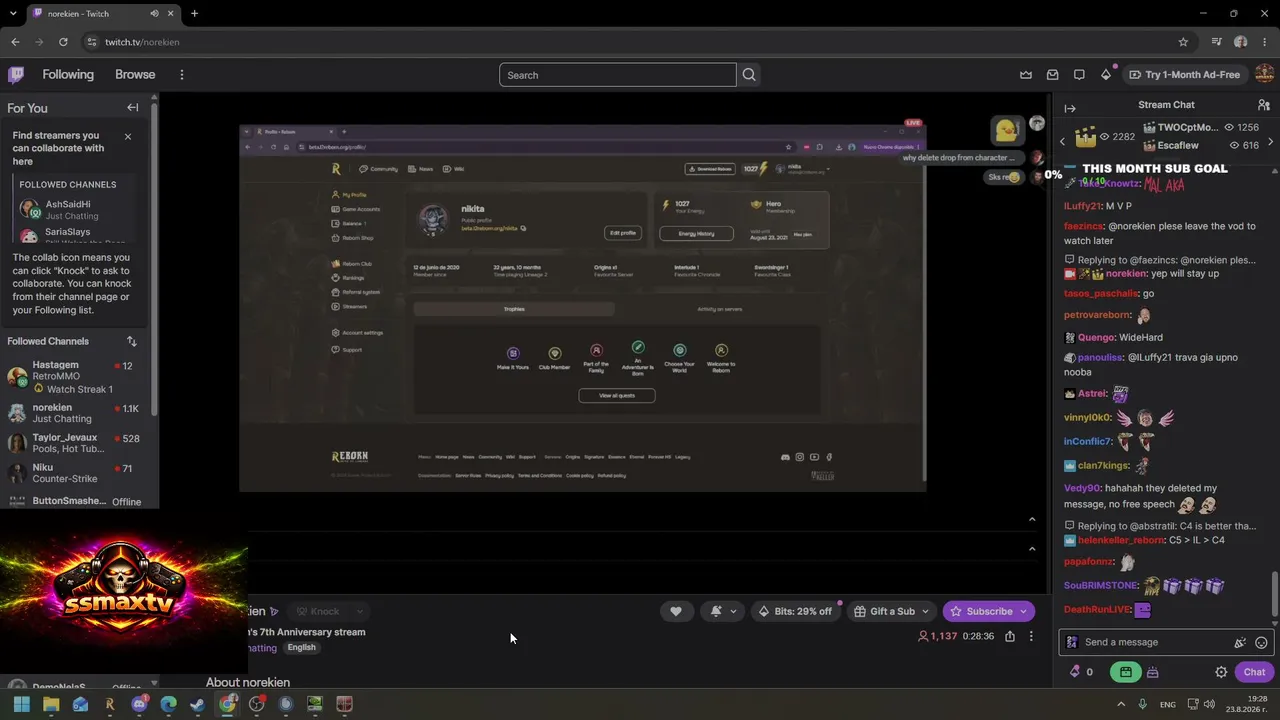This screenshot has height=720, width=1280.
Task: Open Bits cheer icon in message box
Action: tap(1240, 643)
